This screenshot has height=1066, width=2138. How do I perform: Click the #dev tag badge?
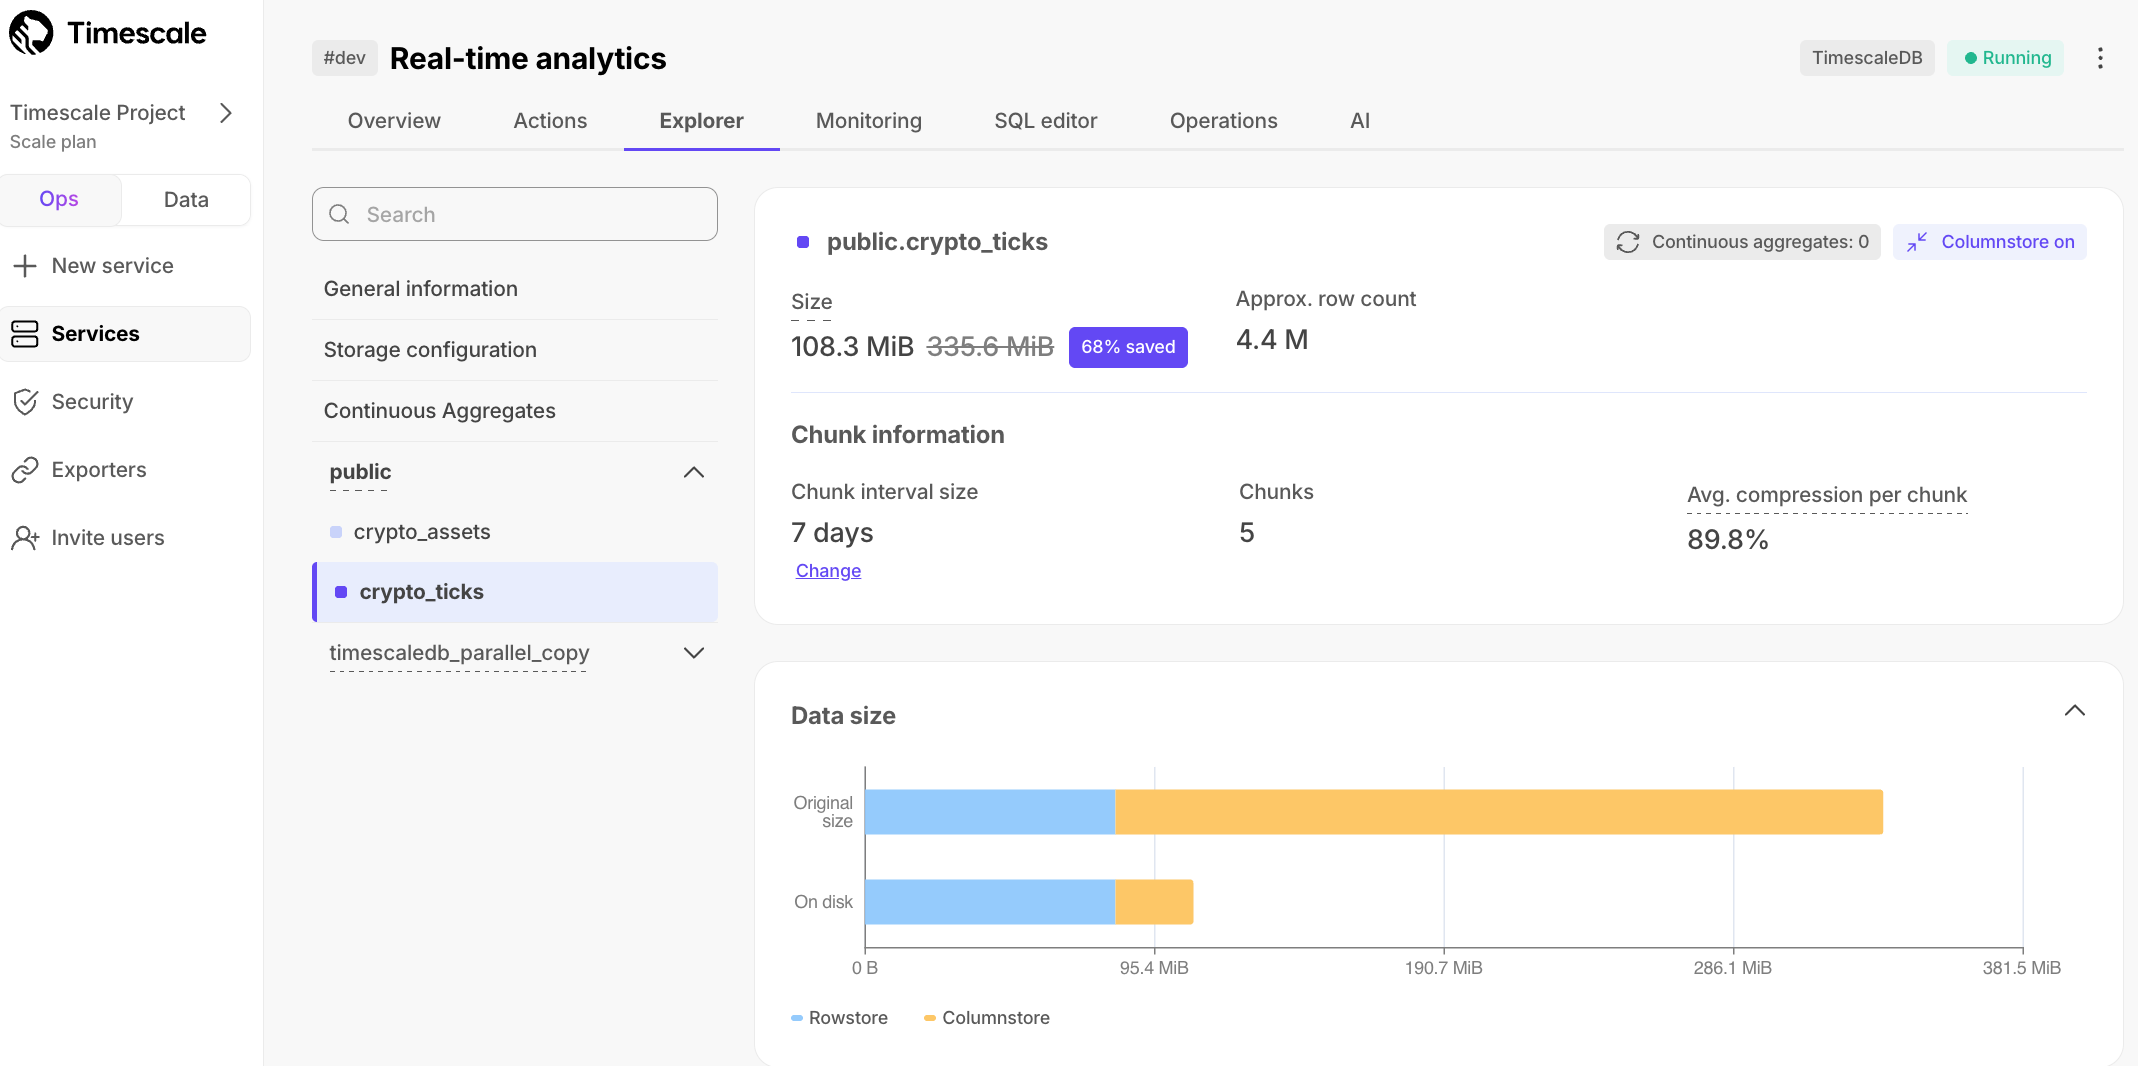(345, 58)
